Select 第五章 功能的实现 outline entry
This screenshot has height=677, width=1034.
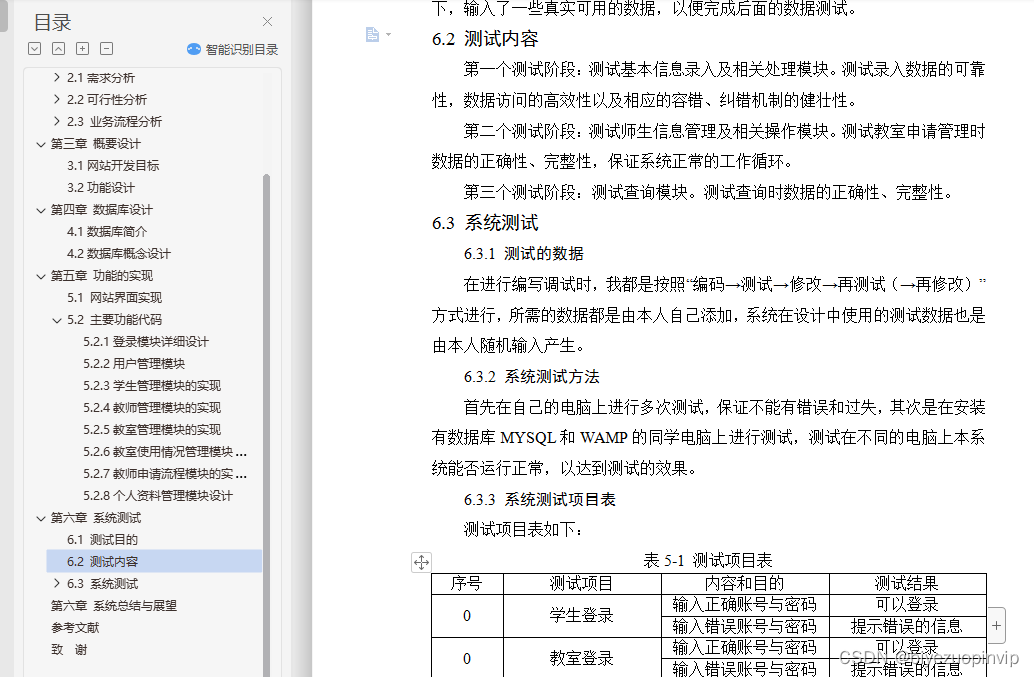coord(102,276)
